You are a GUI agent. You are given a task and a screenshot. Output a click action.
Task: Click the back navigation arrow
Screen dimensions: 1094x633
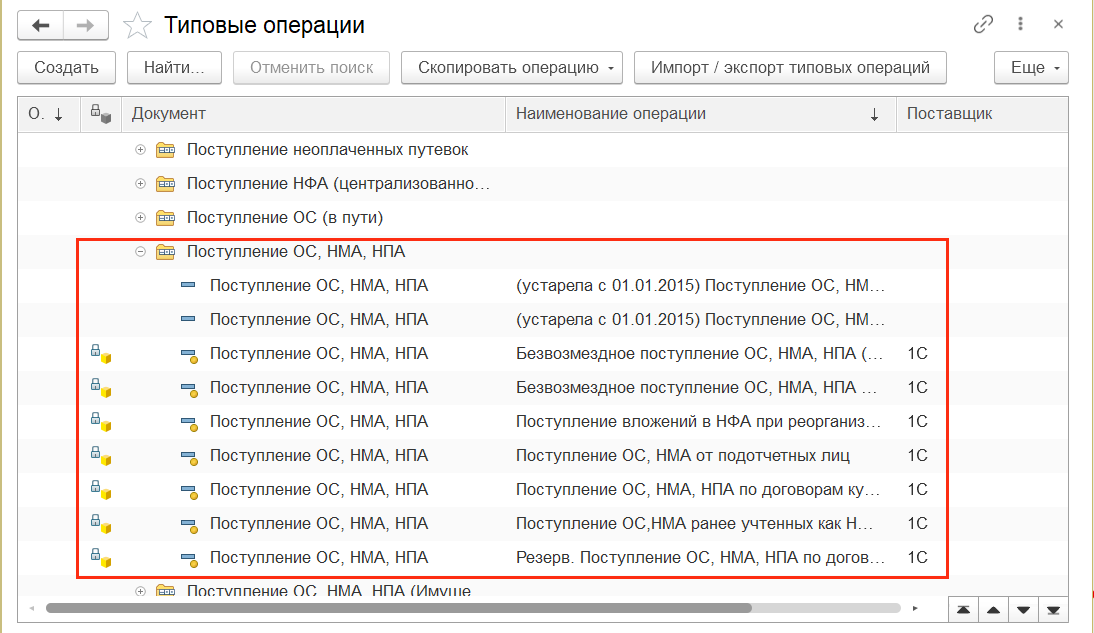pyautogui.click(x=40, y=25)
